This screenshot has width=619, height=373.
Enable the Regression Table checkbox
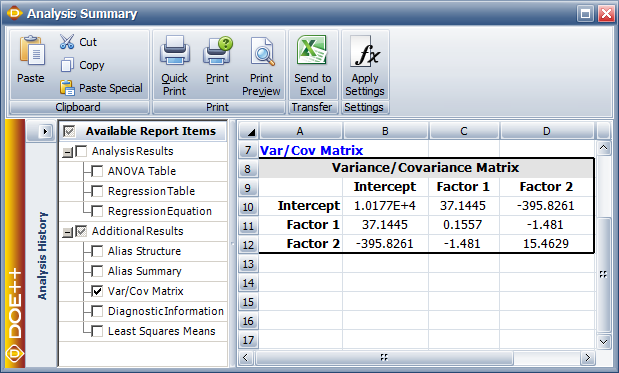[x=97, y=191]
